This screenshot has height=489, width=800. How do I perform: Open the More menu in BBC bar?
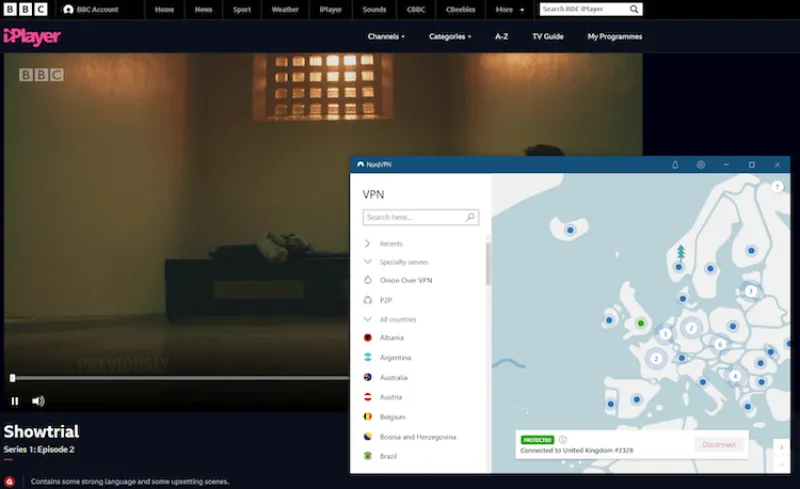[509, 9]
